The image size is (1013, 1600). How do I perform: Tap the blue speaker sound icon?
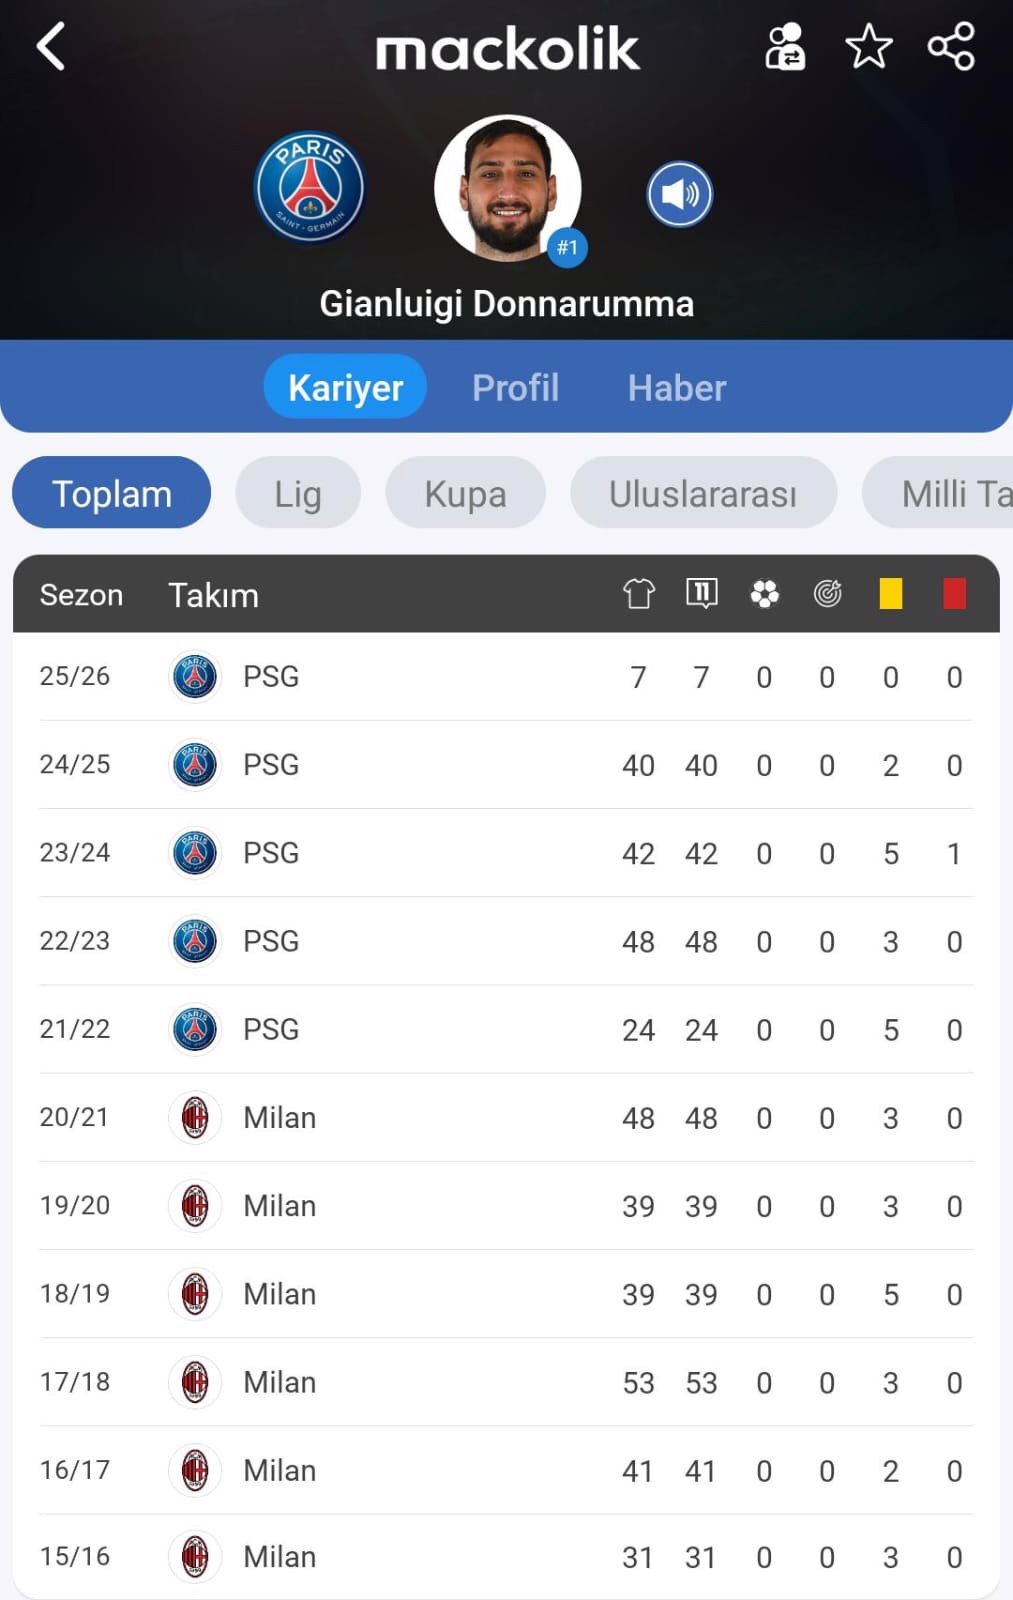pos(680,194)
